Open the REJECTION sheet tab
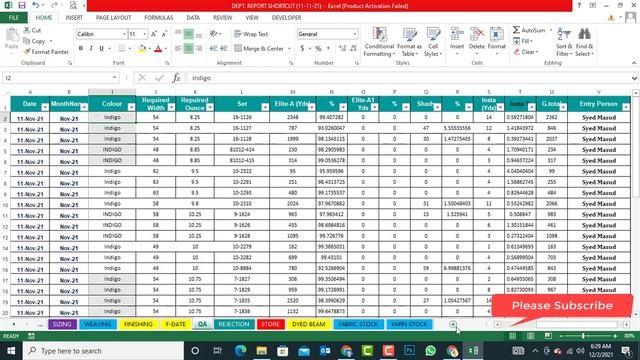 (234, 324)
